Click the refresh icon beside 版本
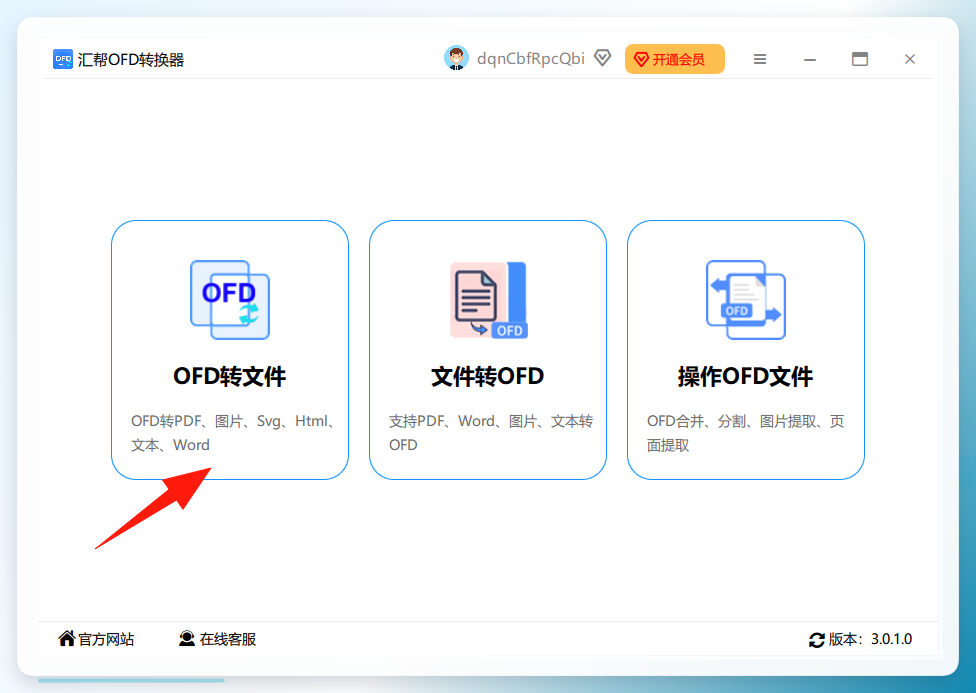 tap(817, 639)
